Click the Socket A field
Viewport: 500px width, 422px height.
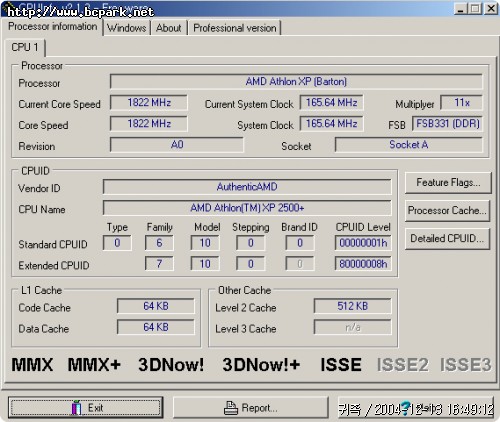coord(409,145)
